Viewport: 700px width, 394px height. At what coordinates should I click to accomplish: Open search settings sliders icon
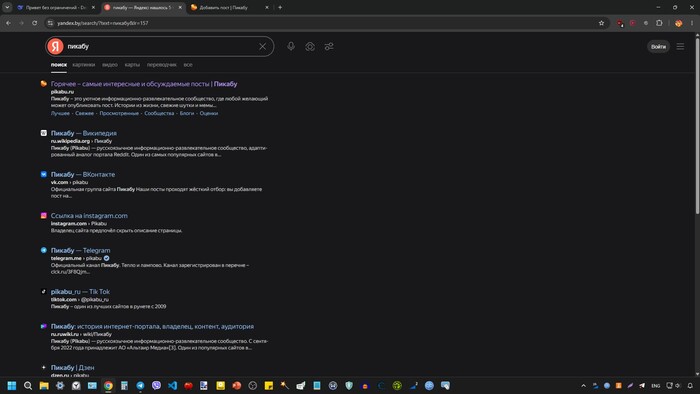[329, 46]
